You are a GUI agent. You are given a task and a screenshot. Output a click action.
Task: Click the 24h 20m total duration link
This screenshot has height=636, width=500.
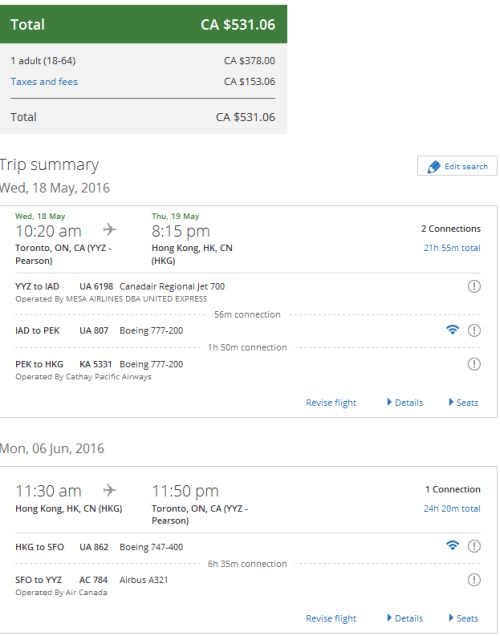coord(452,509)
